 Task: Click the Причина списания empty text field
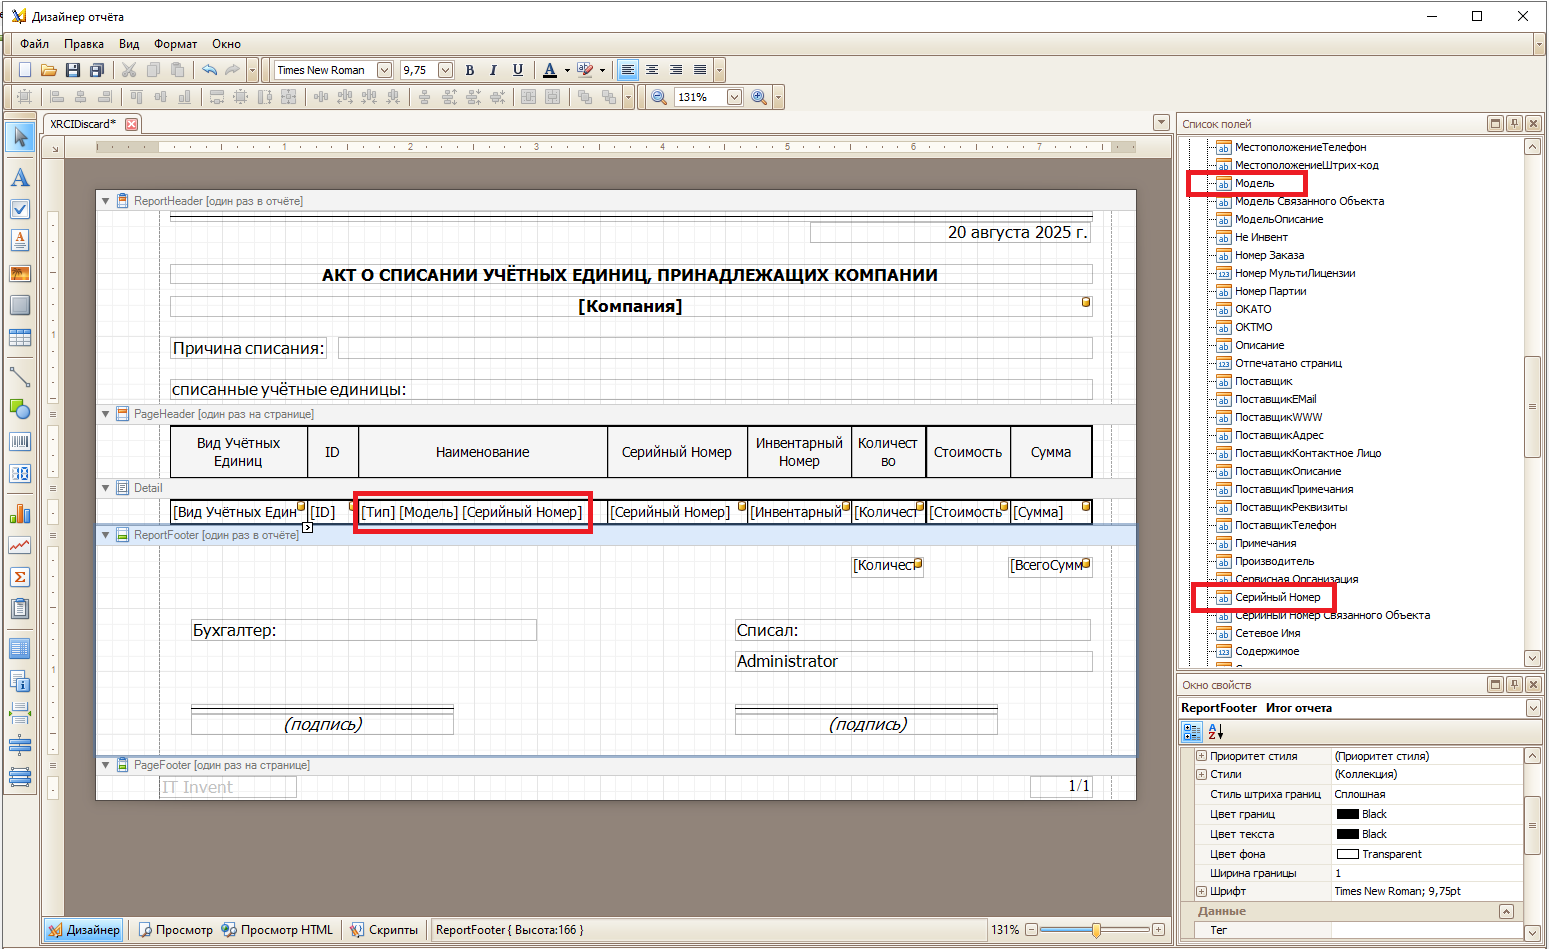tap(714, 348)
